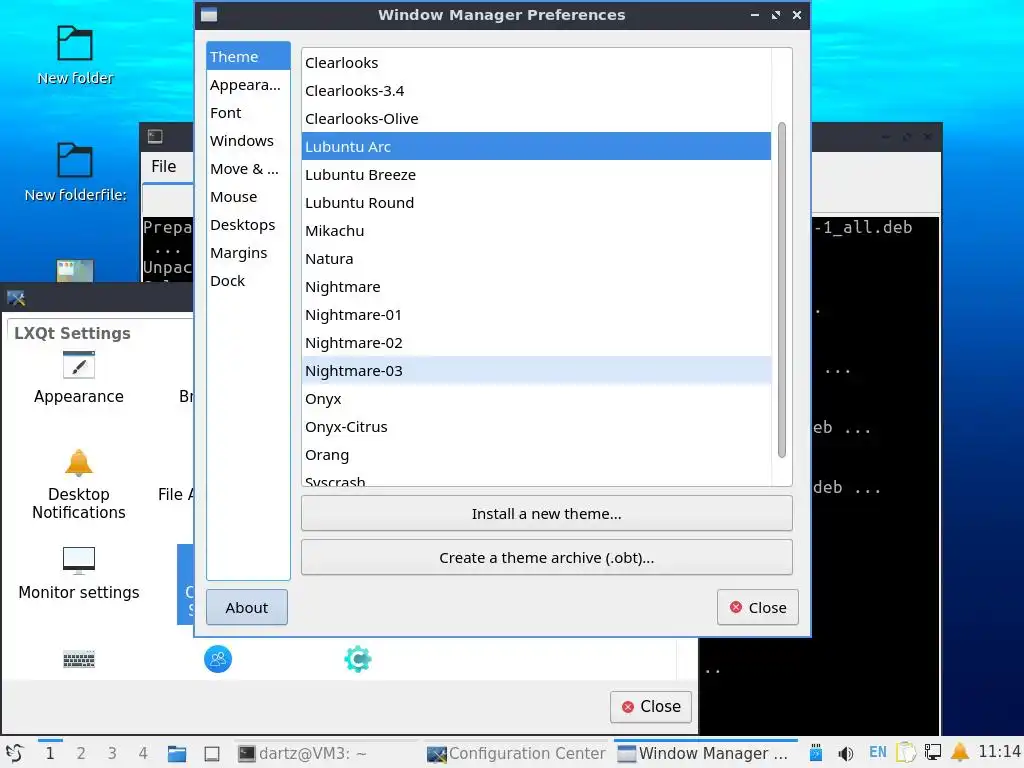Click Install a new theme button

[x=547, y=513]
